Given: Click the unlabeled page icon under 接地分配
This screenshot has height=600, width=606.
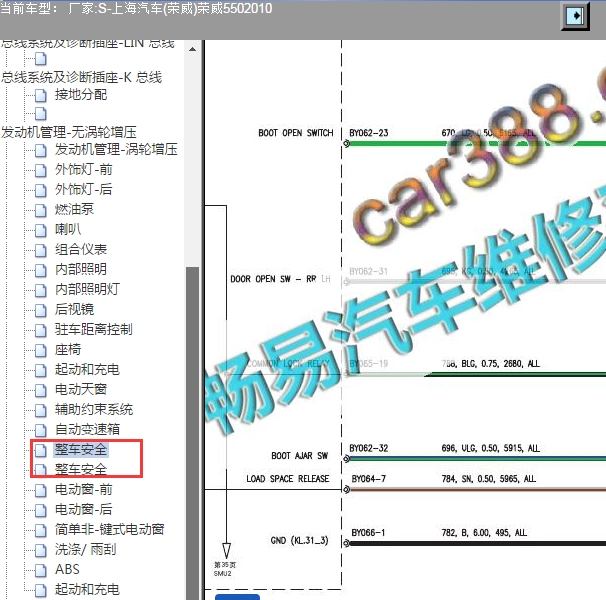Looking at the screenshot, I should point(41,114).
